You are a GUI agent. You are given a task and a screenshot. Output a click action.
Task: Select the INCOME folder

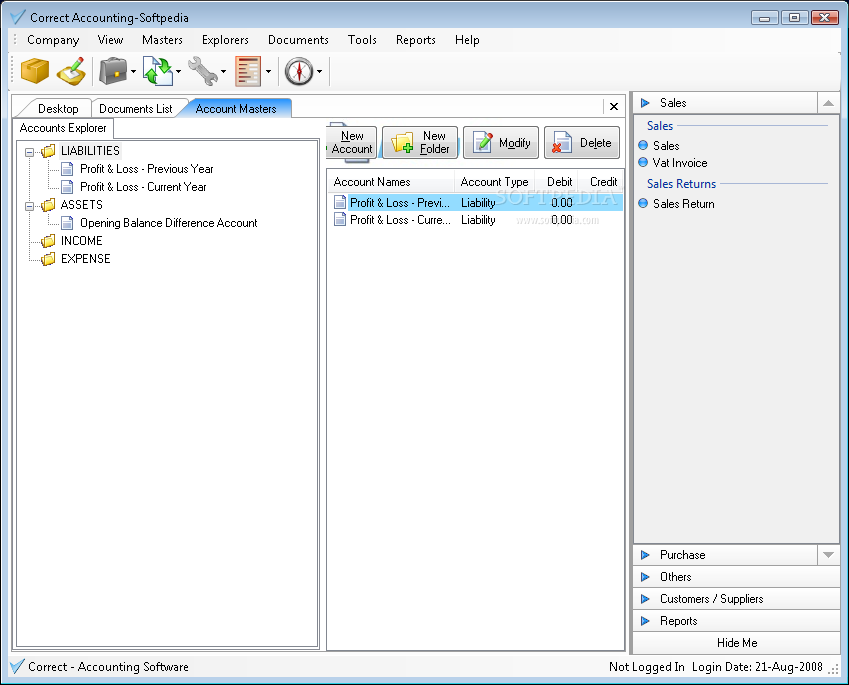click(x=81, y=240)
